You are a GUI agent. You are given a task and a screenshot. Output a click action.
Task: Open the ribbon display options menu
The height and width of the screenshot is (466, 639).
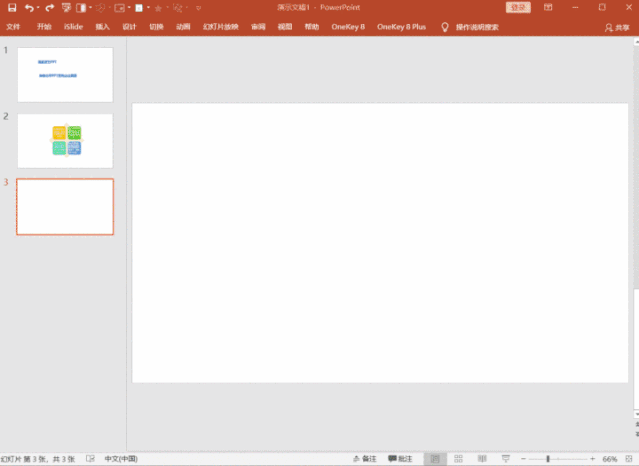click(548, 7)
